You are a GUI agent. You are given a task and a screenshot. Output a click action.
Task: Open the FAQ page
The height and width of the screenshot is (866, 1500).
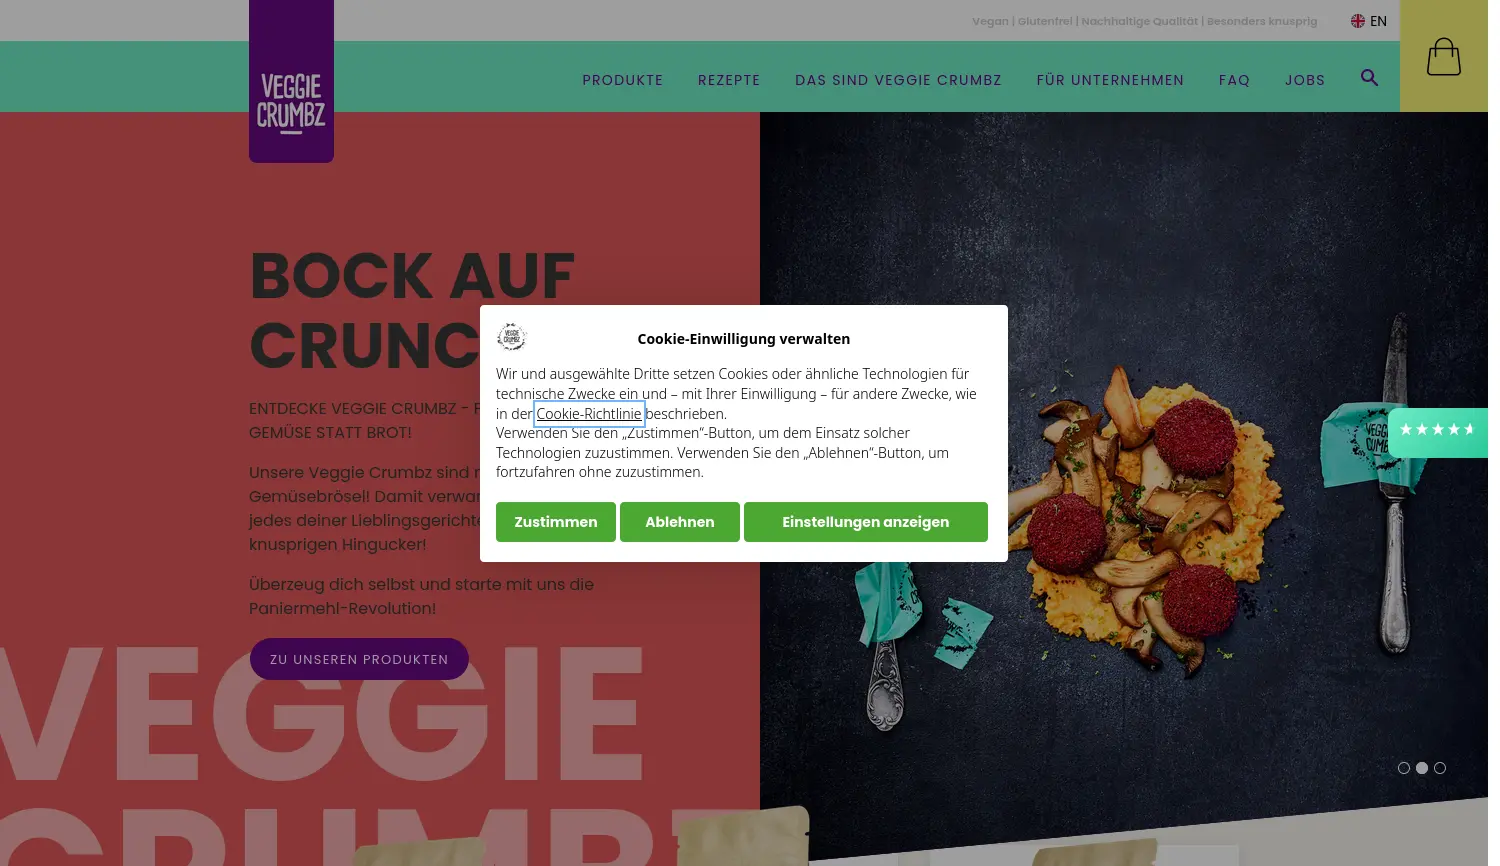tap(1234, 80)
